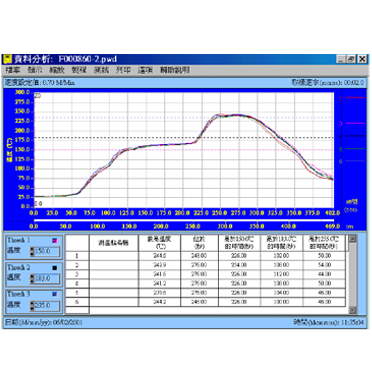
Task: Click the Thresh 1 temperature stepper arrows
Action: tap(32, 251)
